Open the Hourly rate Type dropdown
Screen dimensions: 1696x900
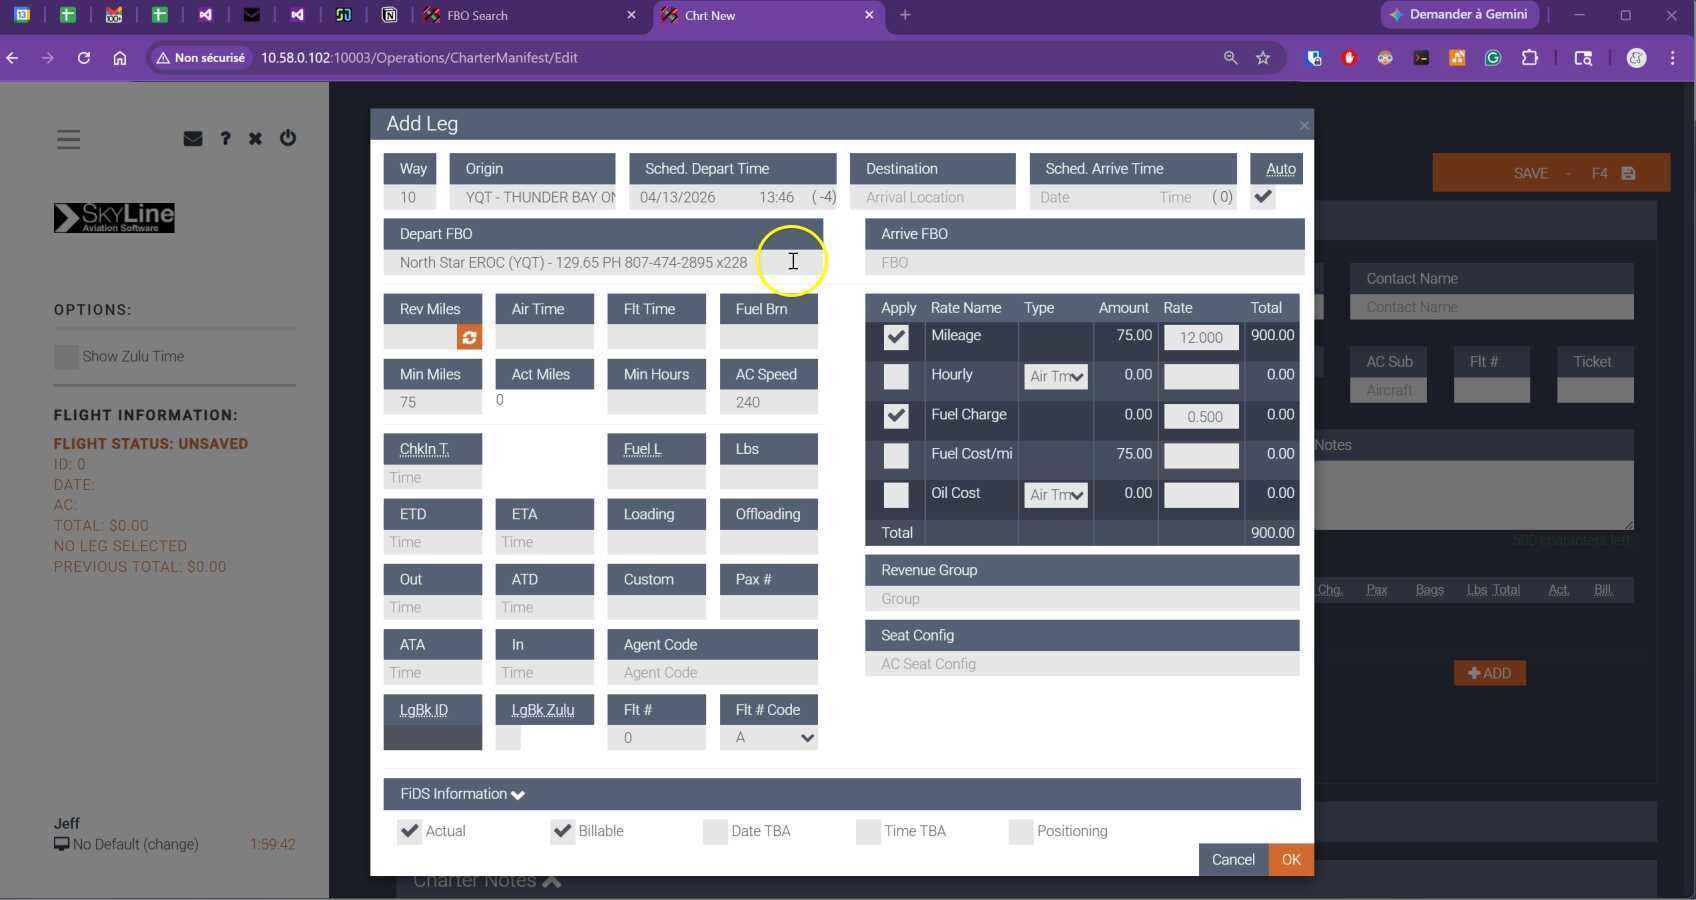pos(1056,377)
